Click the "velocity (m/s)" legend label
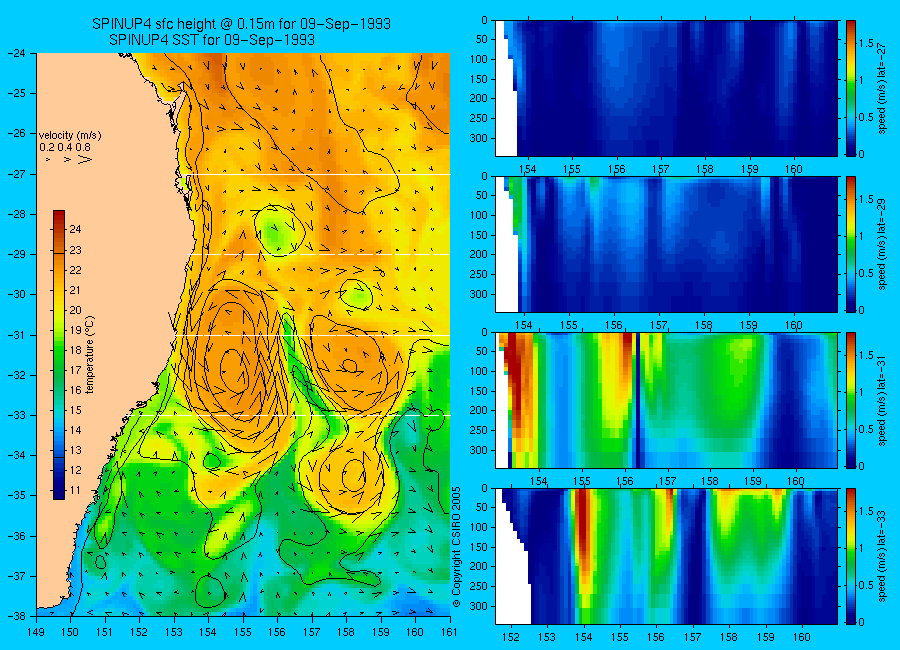900x650 pixels. (70, 136)
